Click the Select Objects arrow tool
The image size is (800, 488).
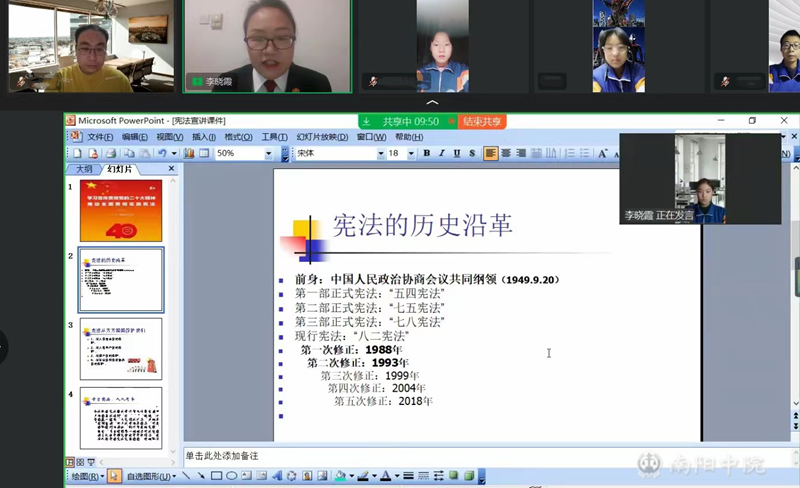[x=114, y=476]
